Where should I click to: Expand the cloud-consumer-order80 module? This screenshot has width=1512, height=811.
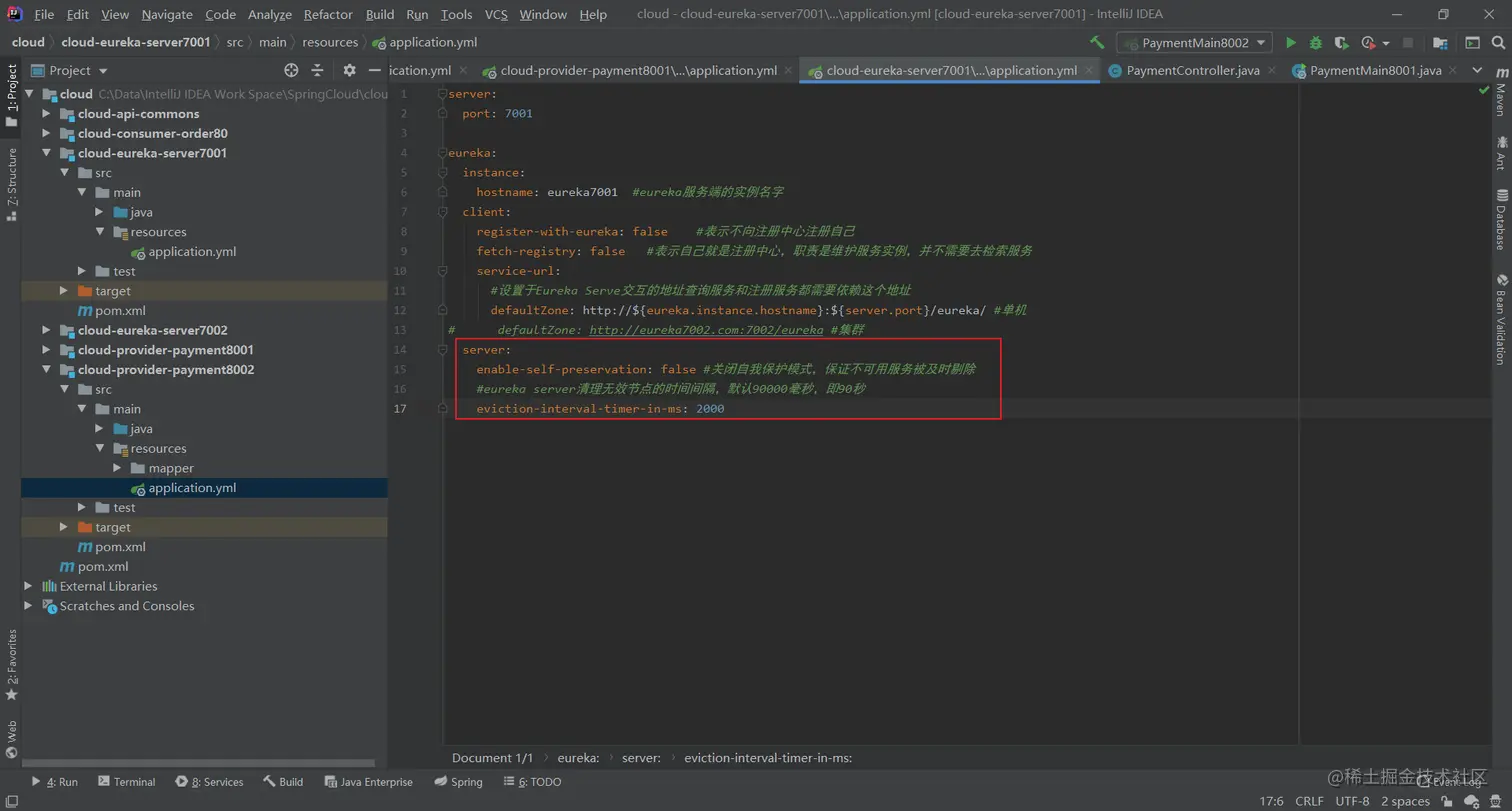[x=46, y=134]
